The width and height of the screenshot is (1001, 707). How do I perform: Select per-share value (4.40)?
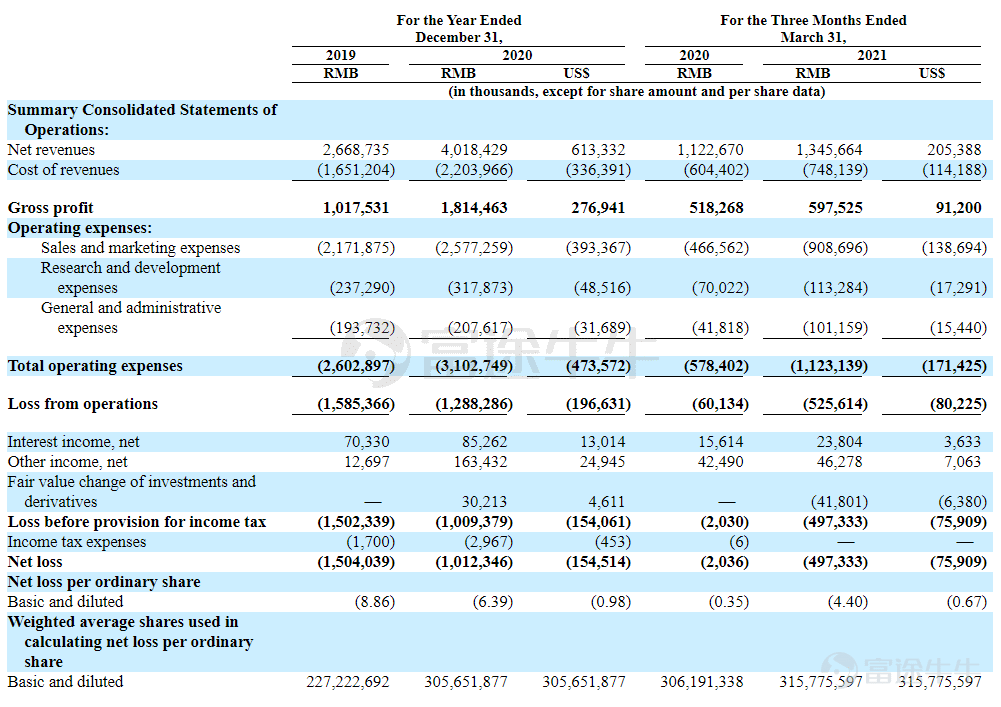coord(848,602)
